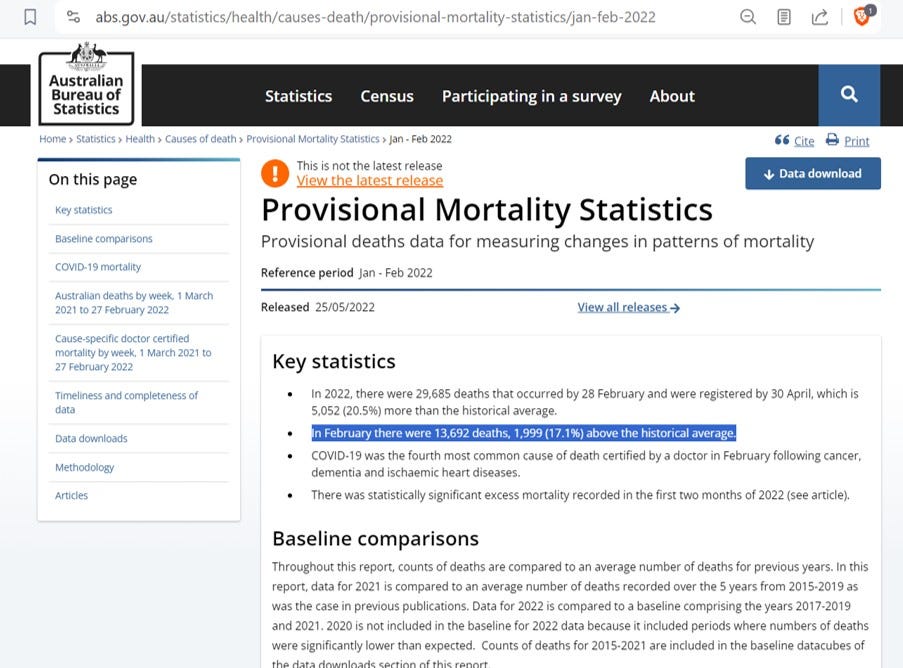Open View the latest release link
The width and height of the screenshot is (903, 668).
[x=370, y=181]
